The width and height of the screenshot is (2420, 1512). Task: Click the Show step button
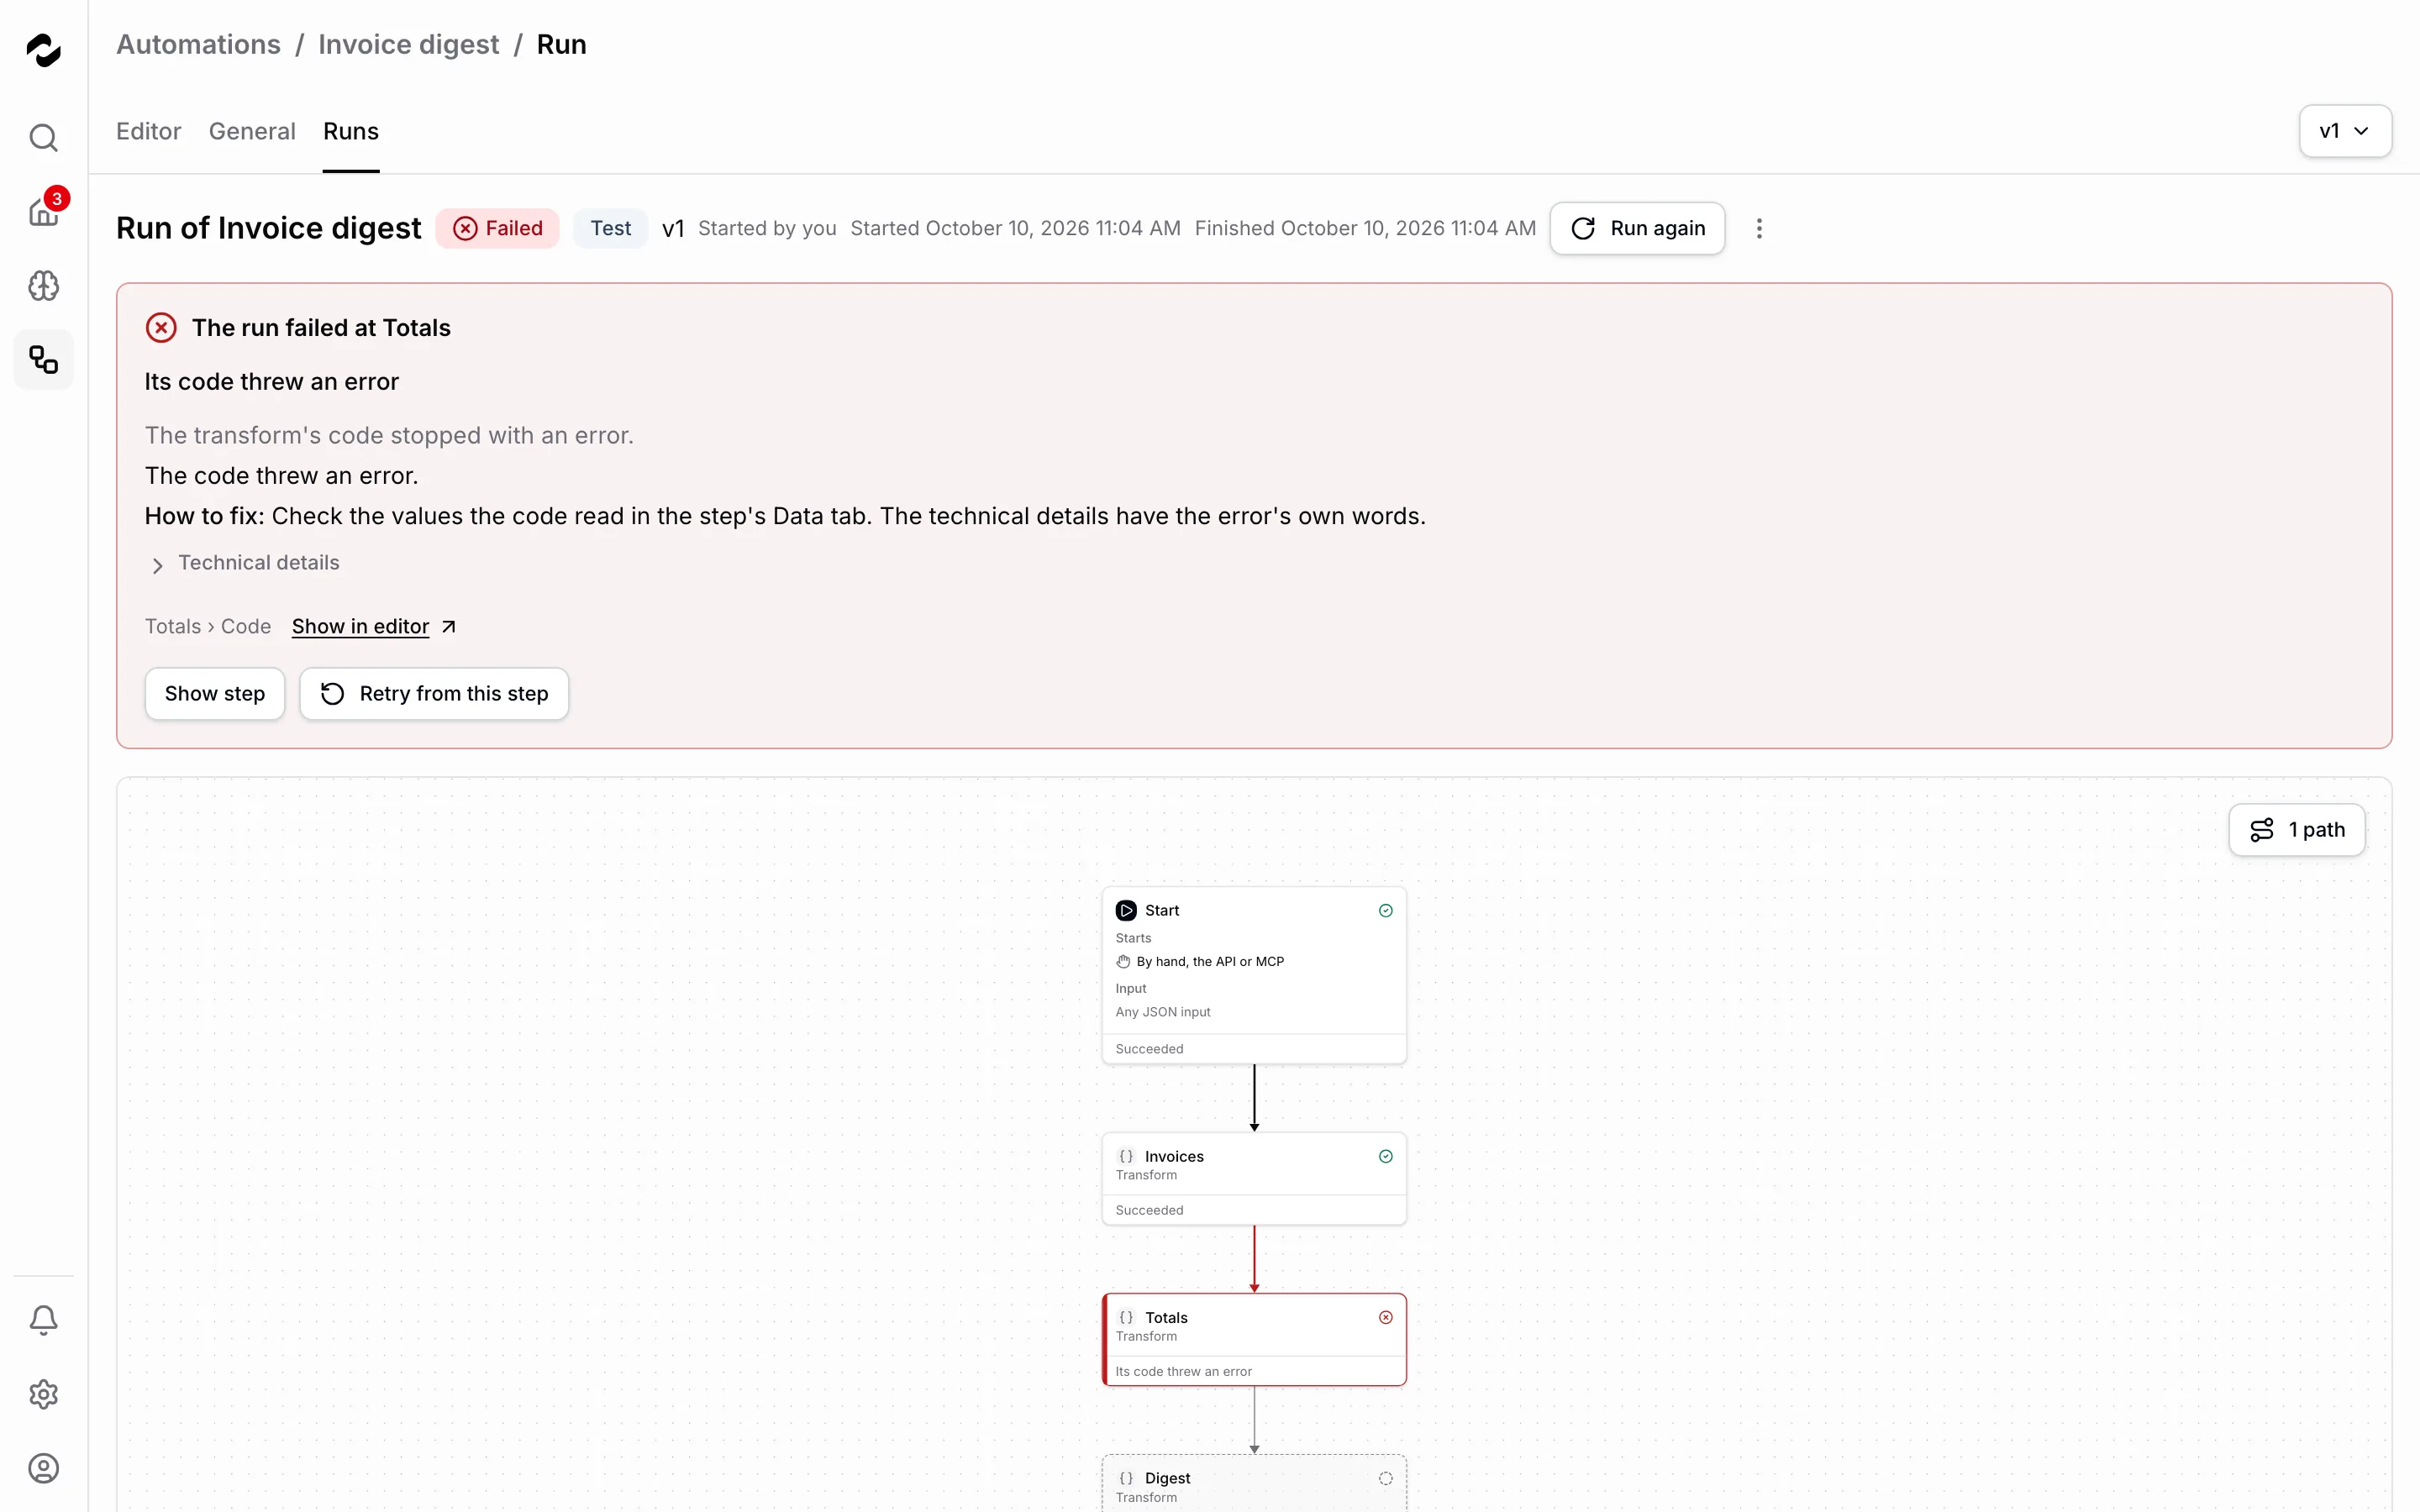(x=215, y=694)
